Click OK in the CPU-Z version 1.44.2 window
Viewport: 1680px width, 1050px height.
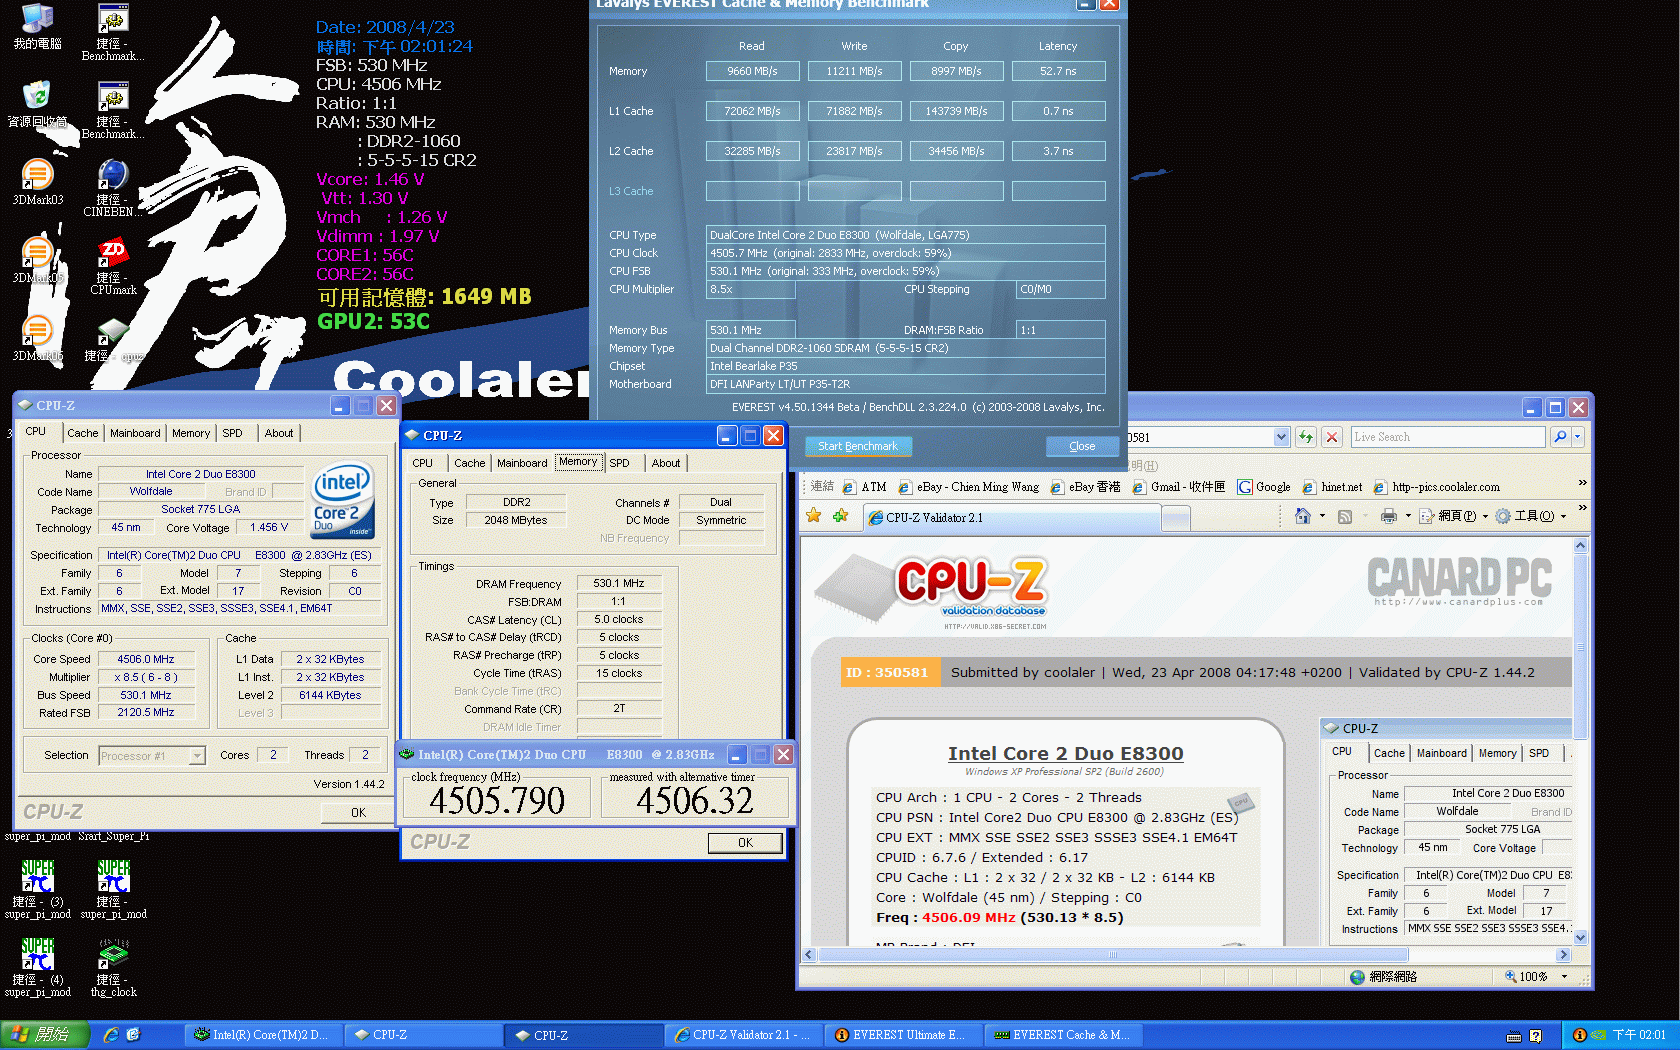point(358,813)
